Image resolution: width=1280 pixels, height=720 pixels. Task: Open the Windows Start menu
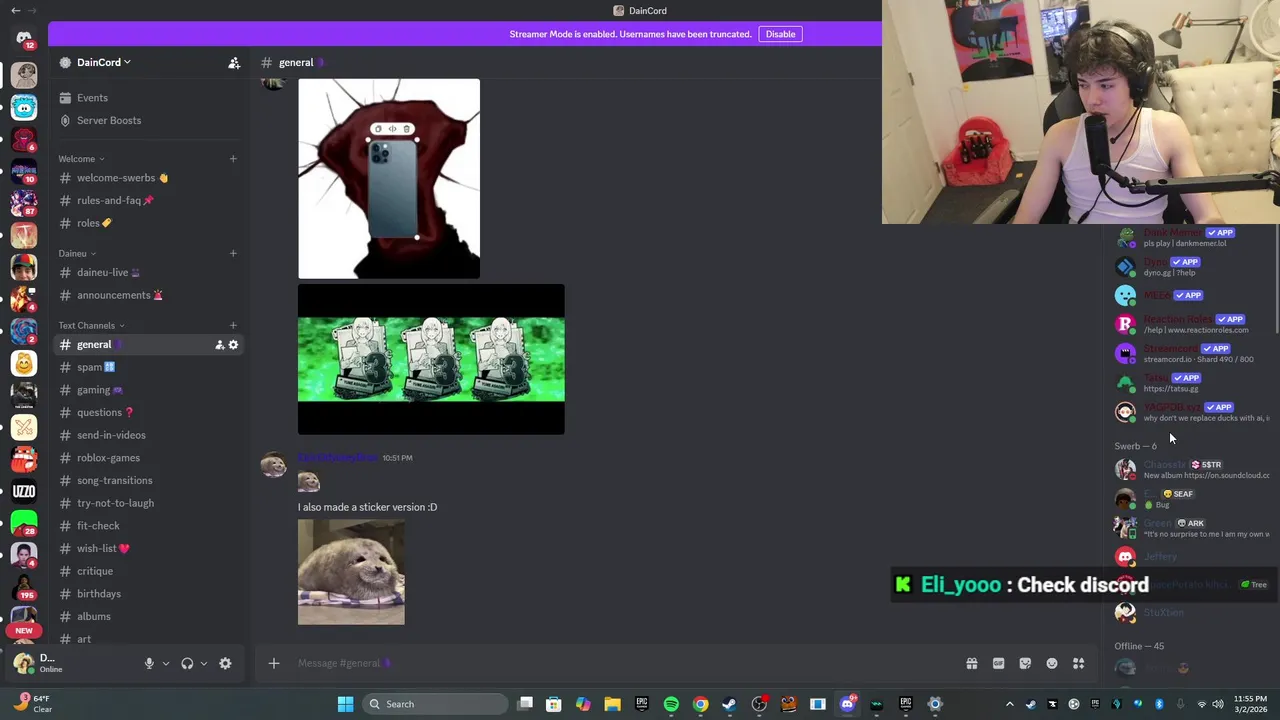[x=345, y=704]
